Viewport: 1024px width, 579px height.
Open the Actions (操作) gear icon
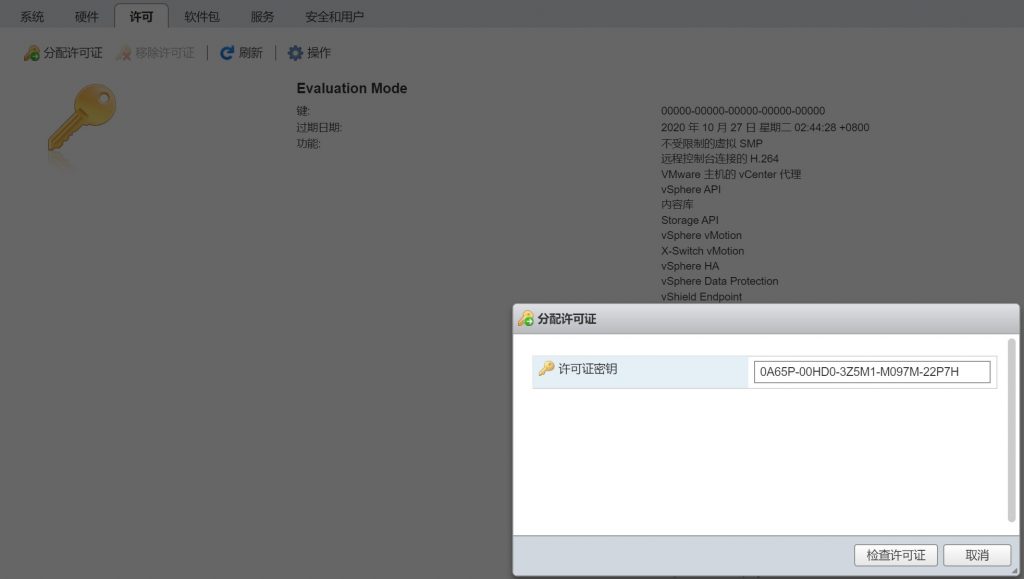click(x=295, y=53)
